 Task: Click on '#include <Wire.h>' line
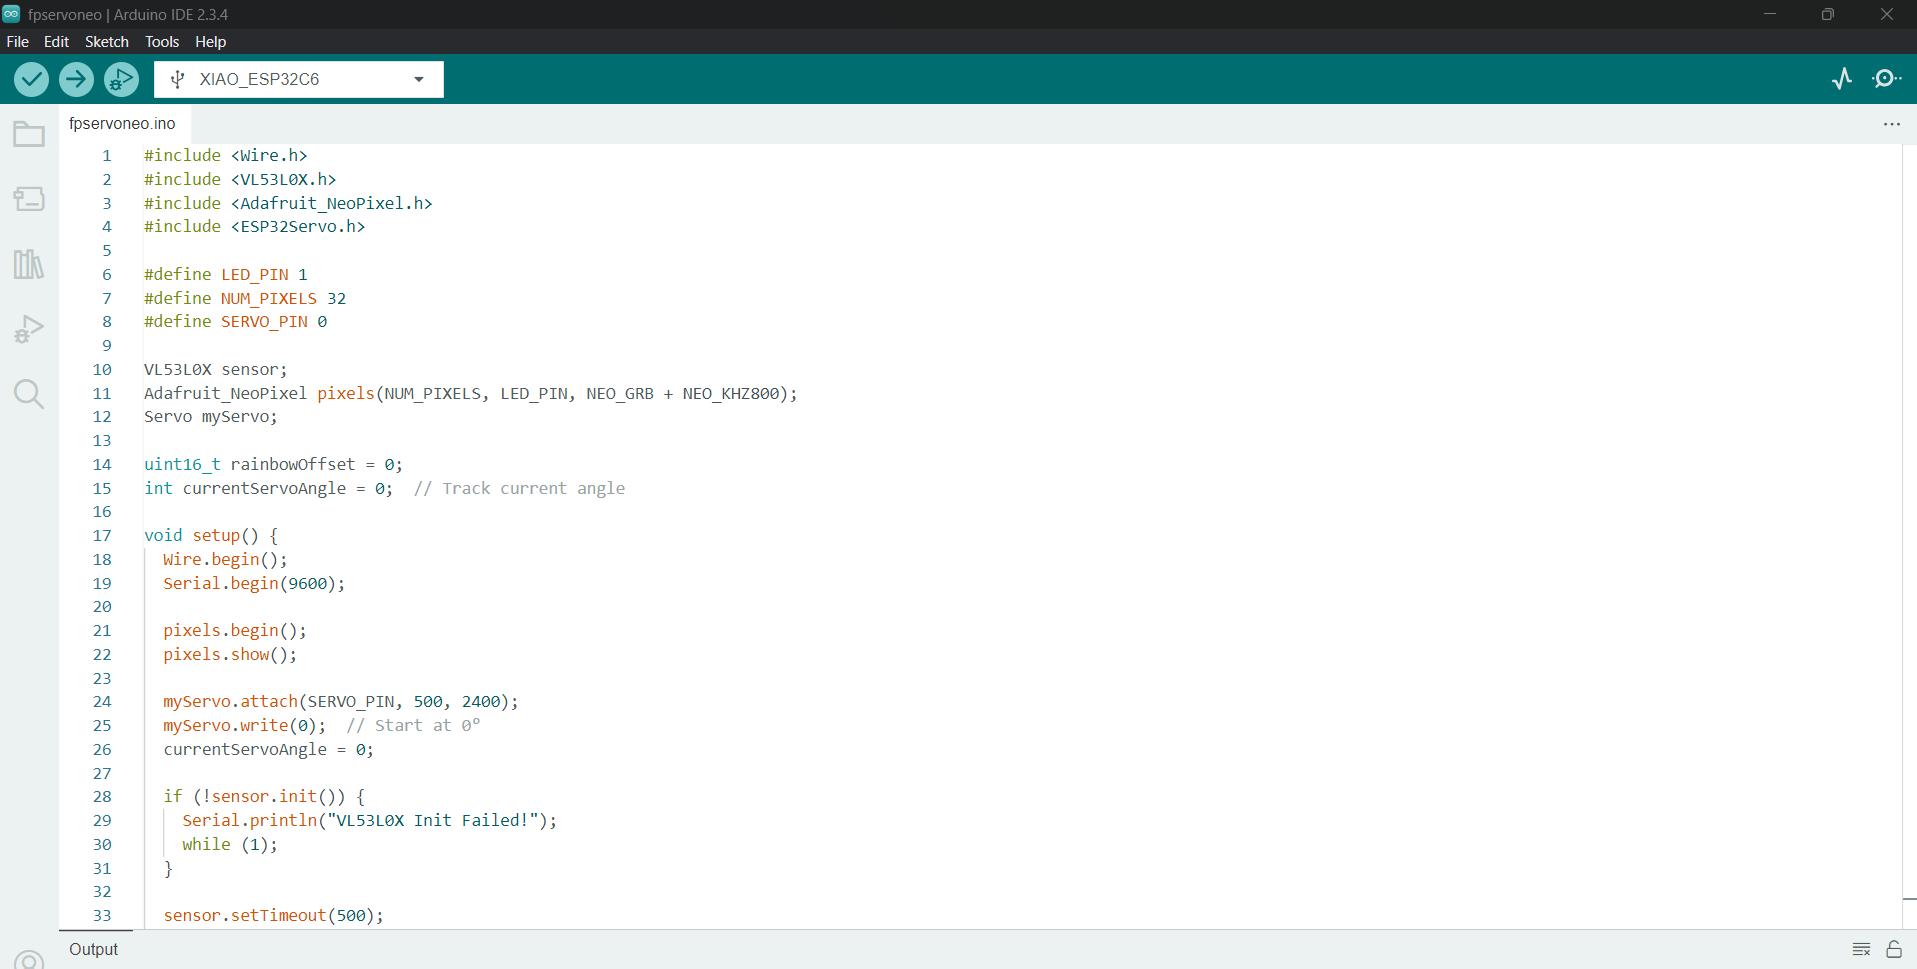[226, 156]
